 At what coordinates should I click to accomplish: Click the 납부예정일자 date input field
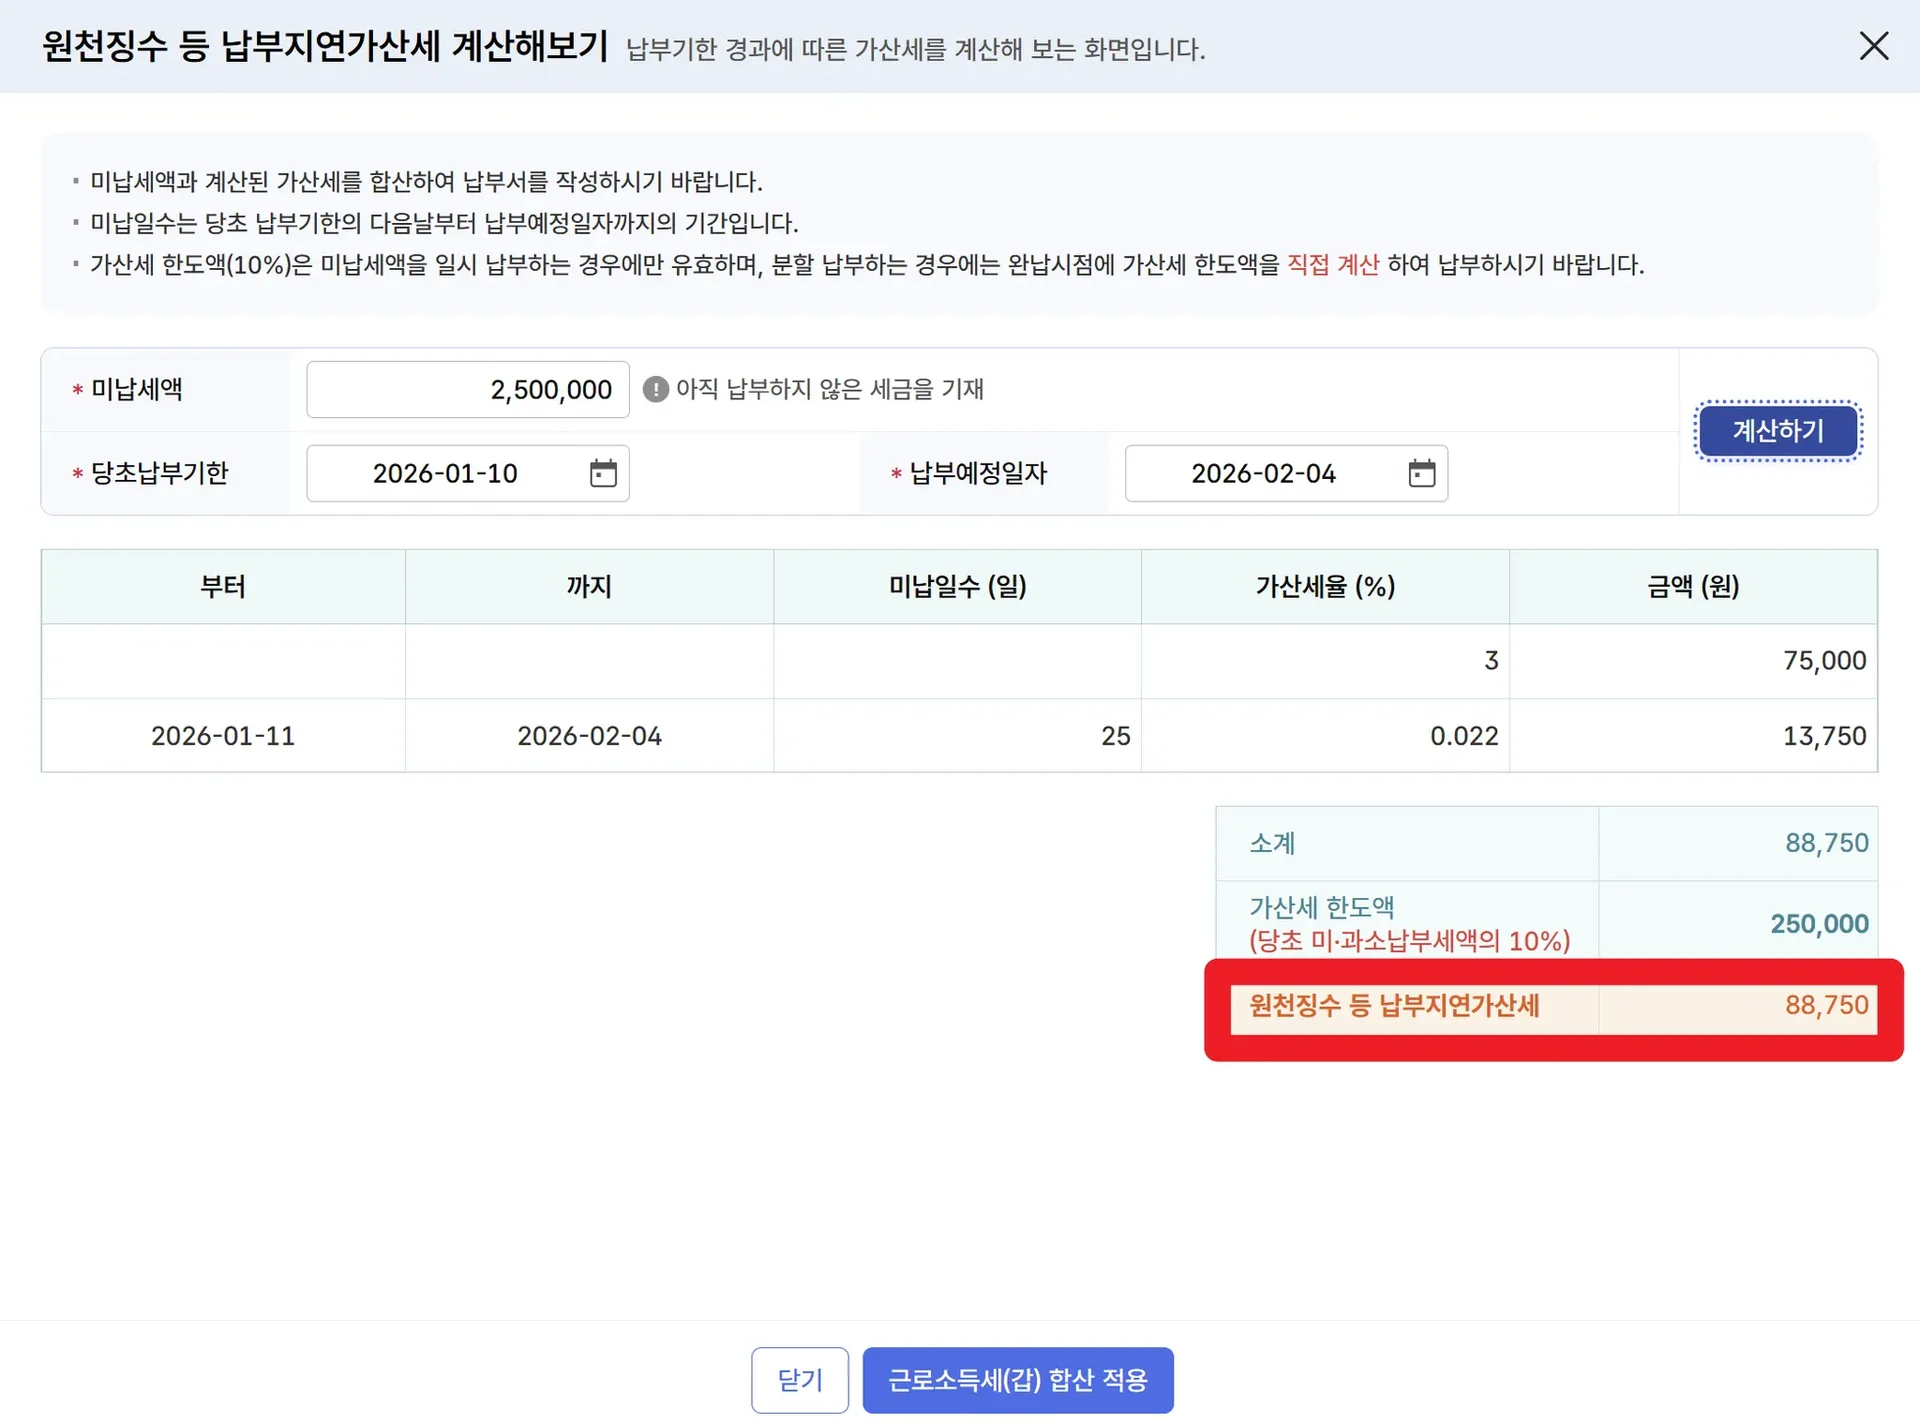pos(1263,473)
